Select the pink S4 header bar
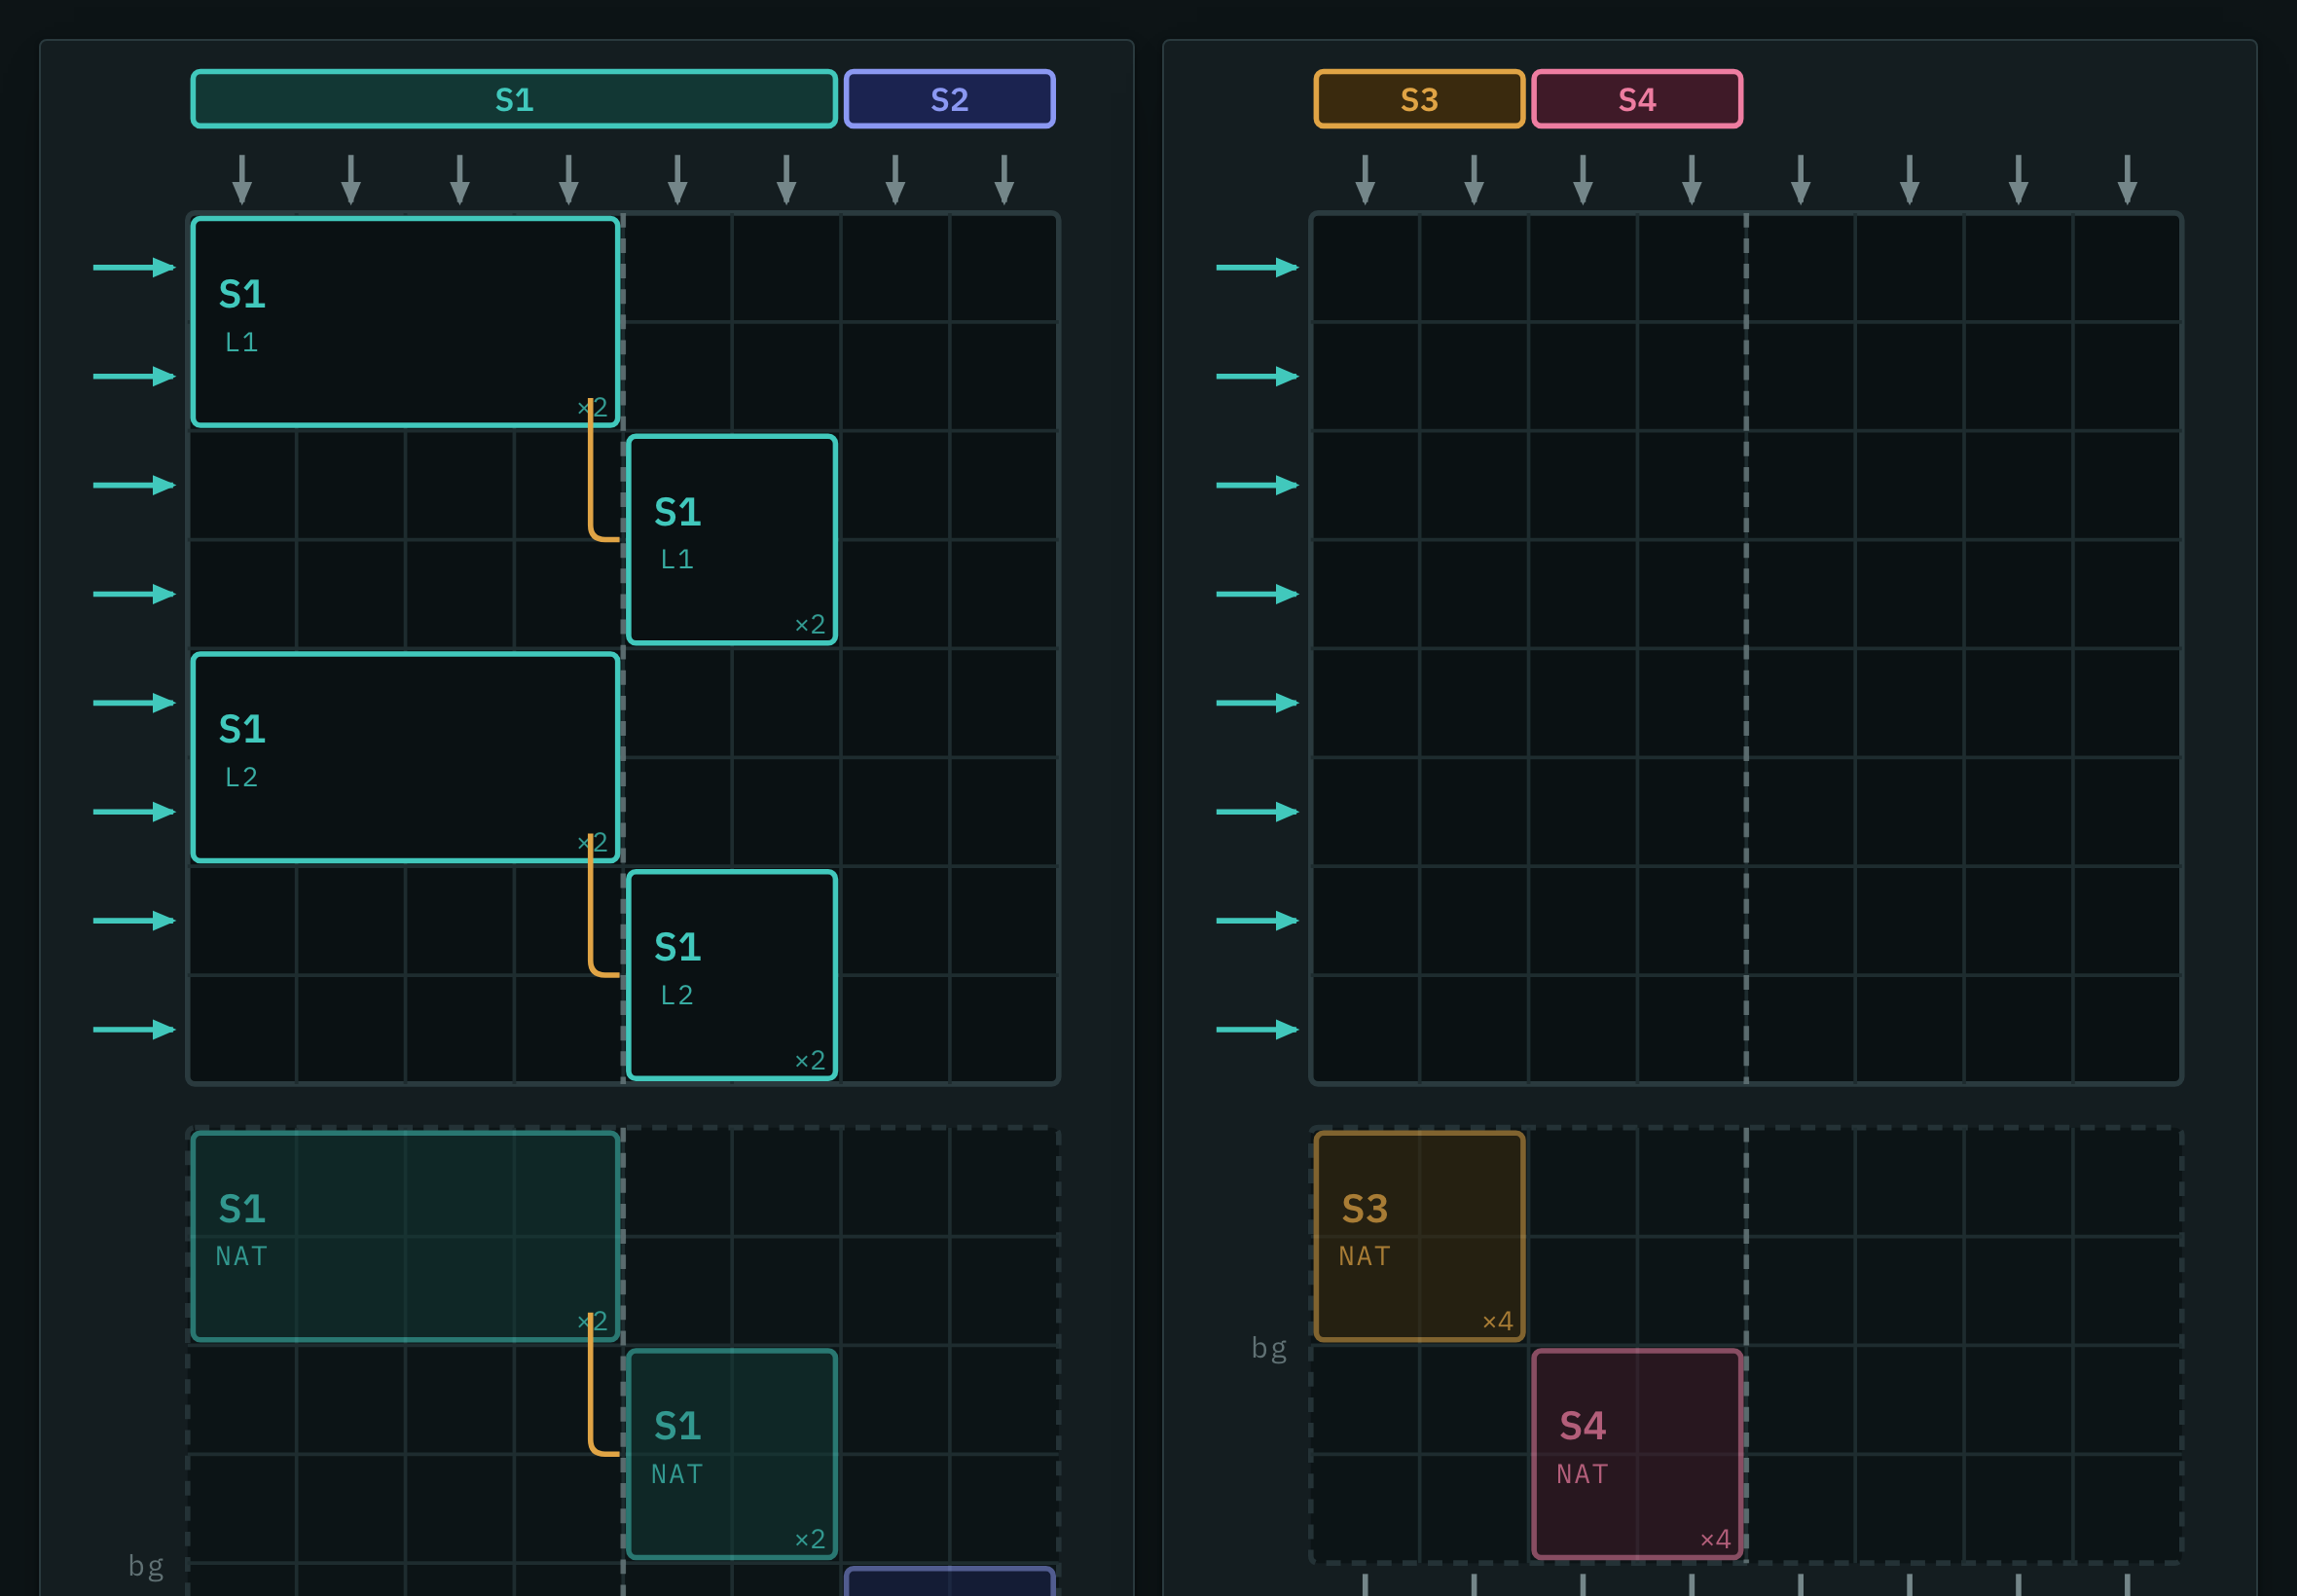Screen dimensions: 2297x1596 [x=1637, y=99]
